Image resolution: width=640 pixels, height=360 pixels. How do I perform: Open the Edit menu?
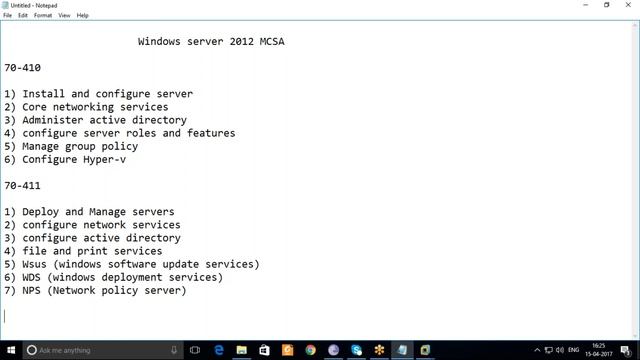point(23,15)
